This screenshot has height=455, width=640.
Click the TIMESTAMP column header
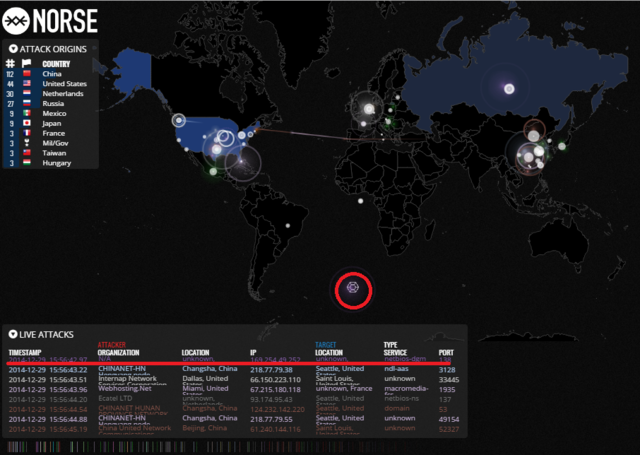[x=25, y=353]
